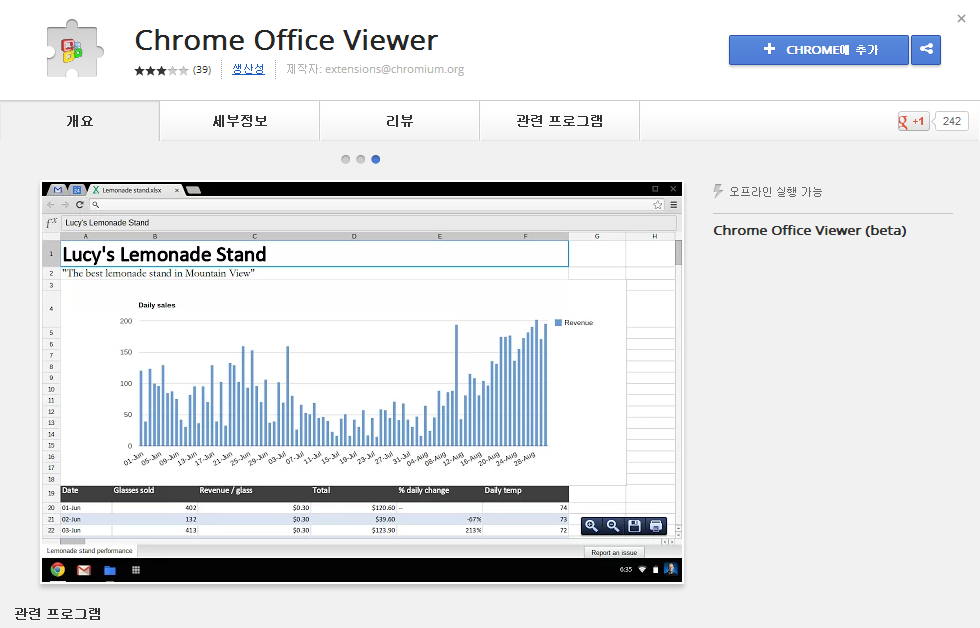The image size is (980, 628).
Task: Click the battery status icon
Action: click(655, 569)
